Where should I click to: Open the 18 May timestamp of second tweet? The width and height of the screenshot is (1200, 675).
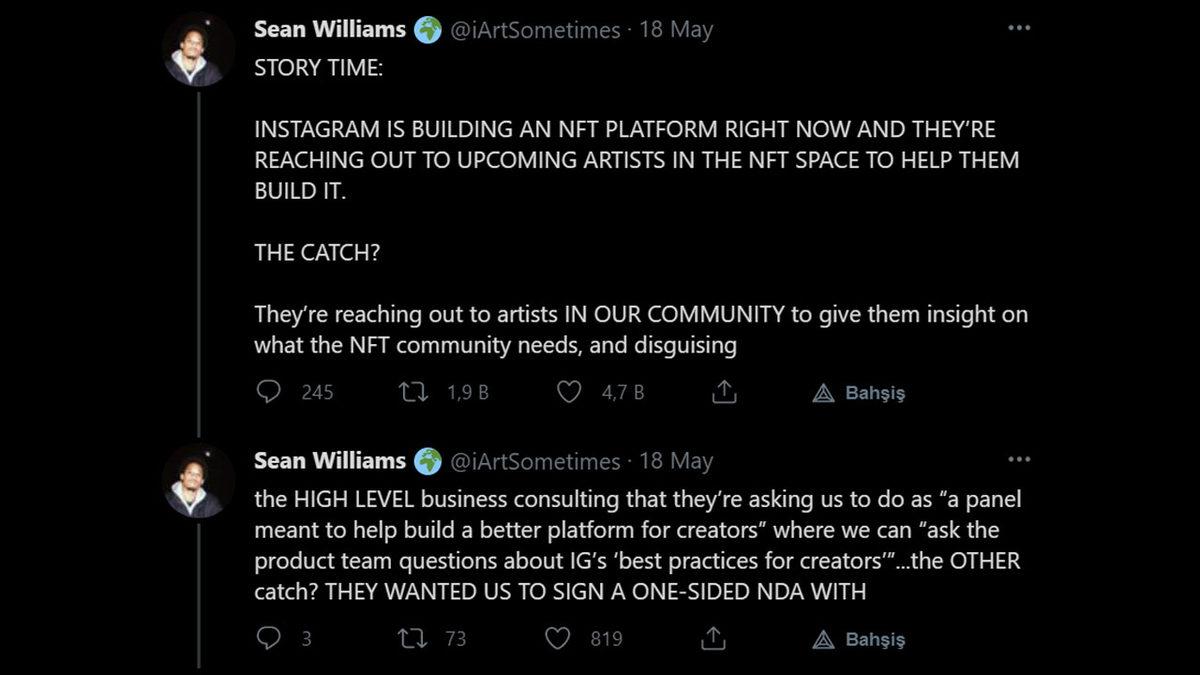point(676,461)
